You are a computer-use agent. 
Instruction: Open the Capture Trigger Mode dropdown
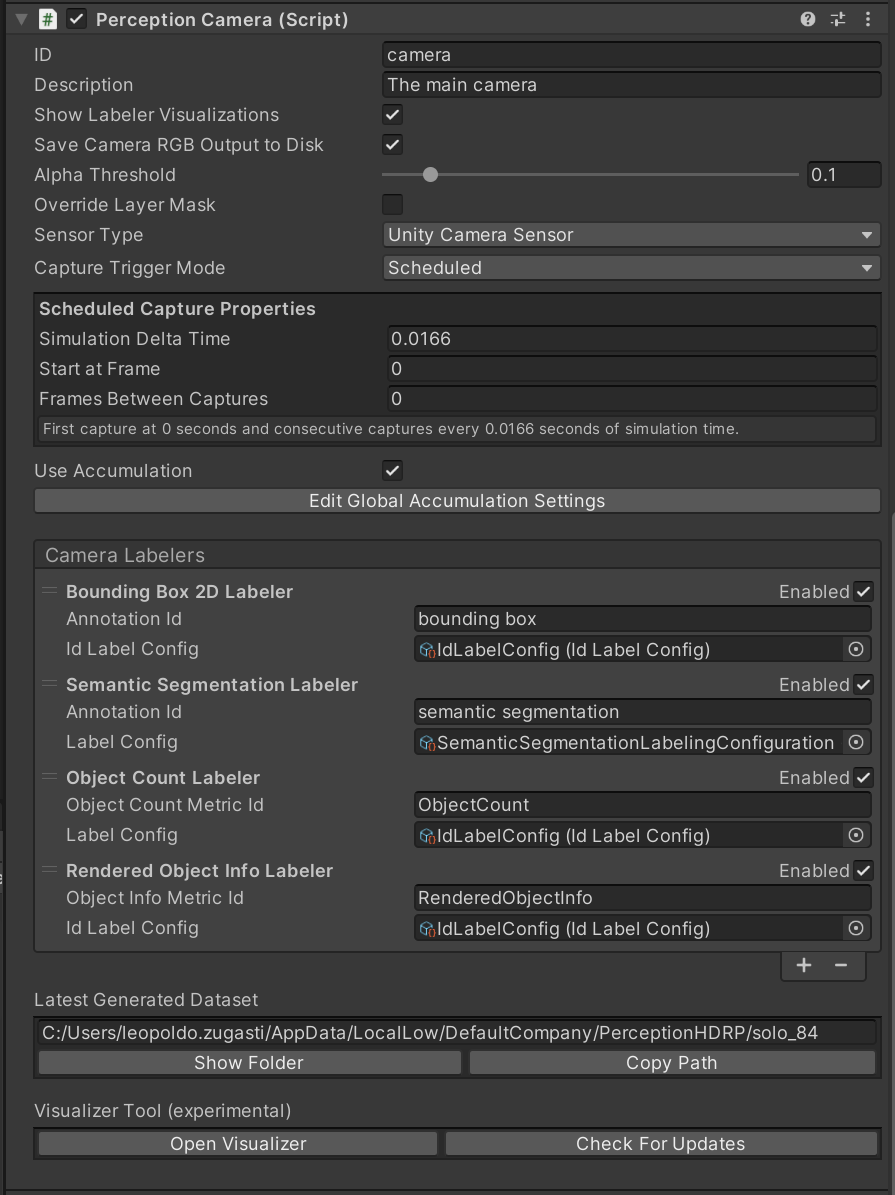point(631,268)
